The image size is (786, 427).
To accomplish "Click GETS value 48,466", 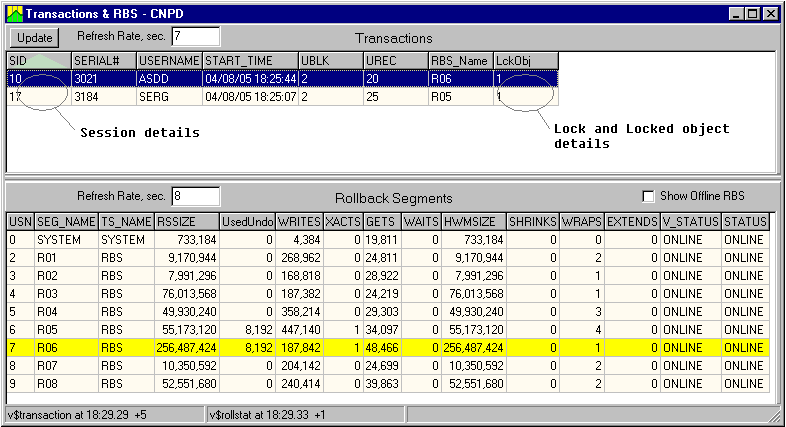I will click(x=382, y=348).
